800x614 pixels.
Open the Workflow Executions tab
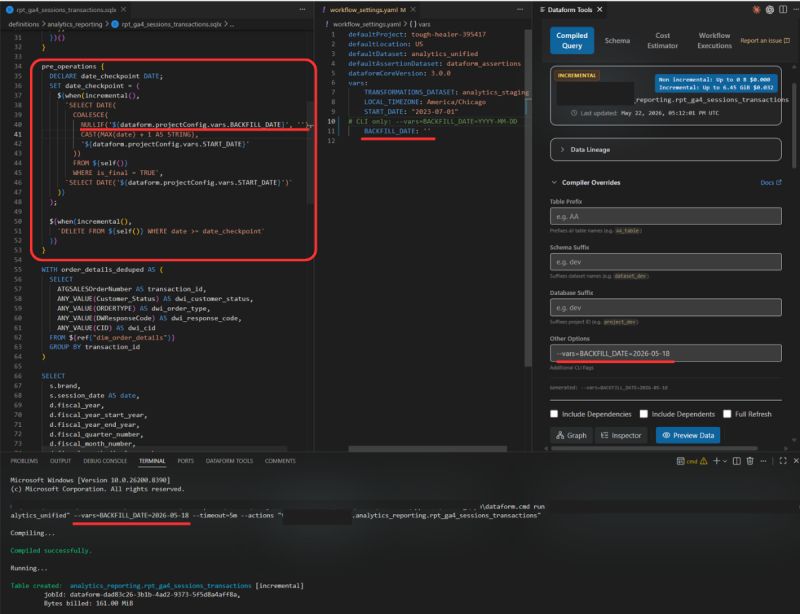(x=714, y=40)
